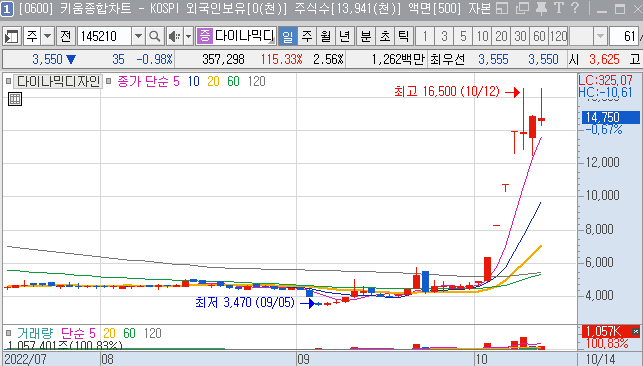This screenshot has height=366, width=643.
Task: Click the 다이나믹디자인 chart legend label
Action: (58, 81)
